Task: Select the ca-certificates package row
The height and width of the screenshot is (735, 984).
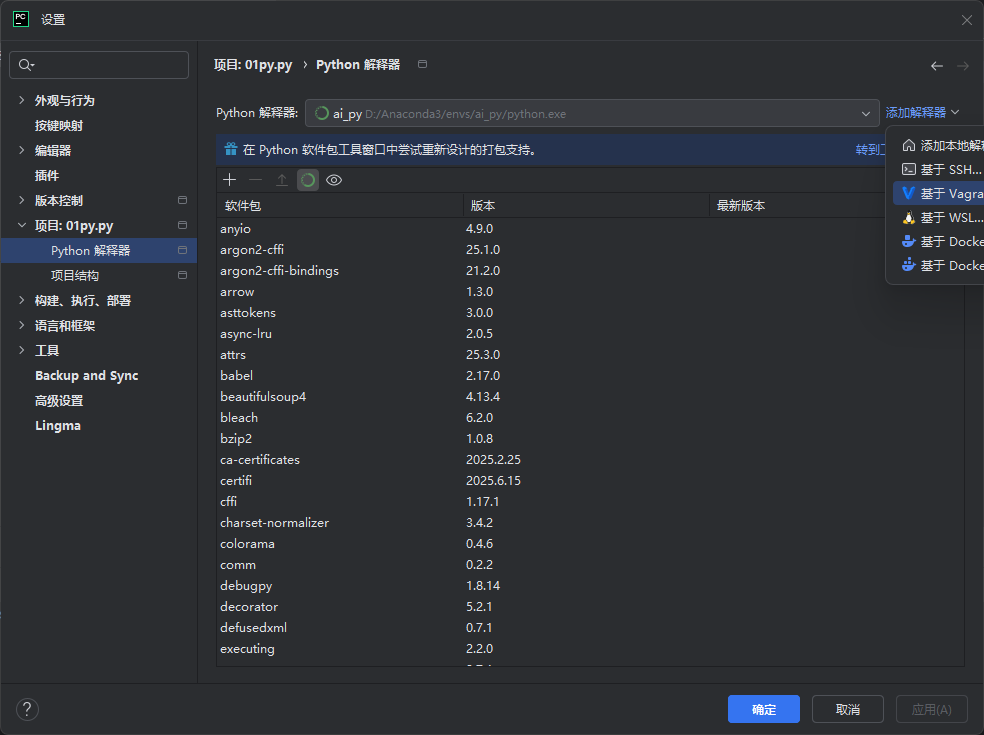Action: 590,459
